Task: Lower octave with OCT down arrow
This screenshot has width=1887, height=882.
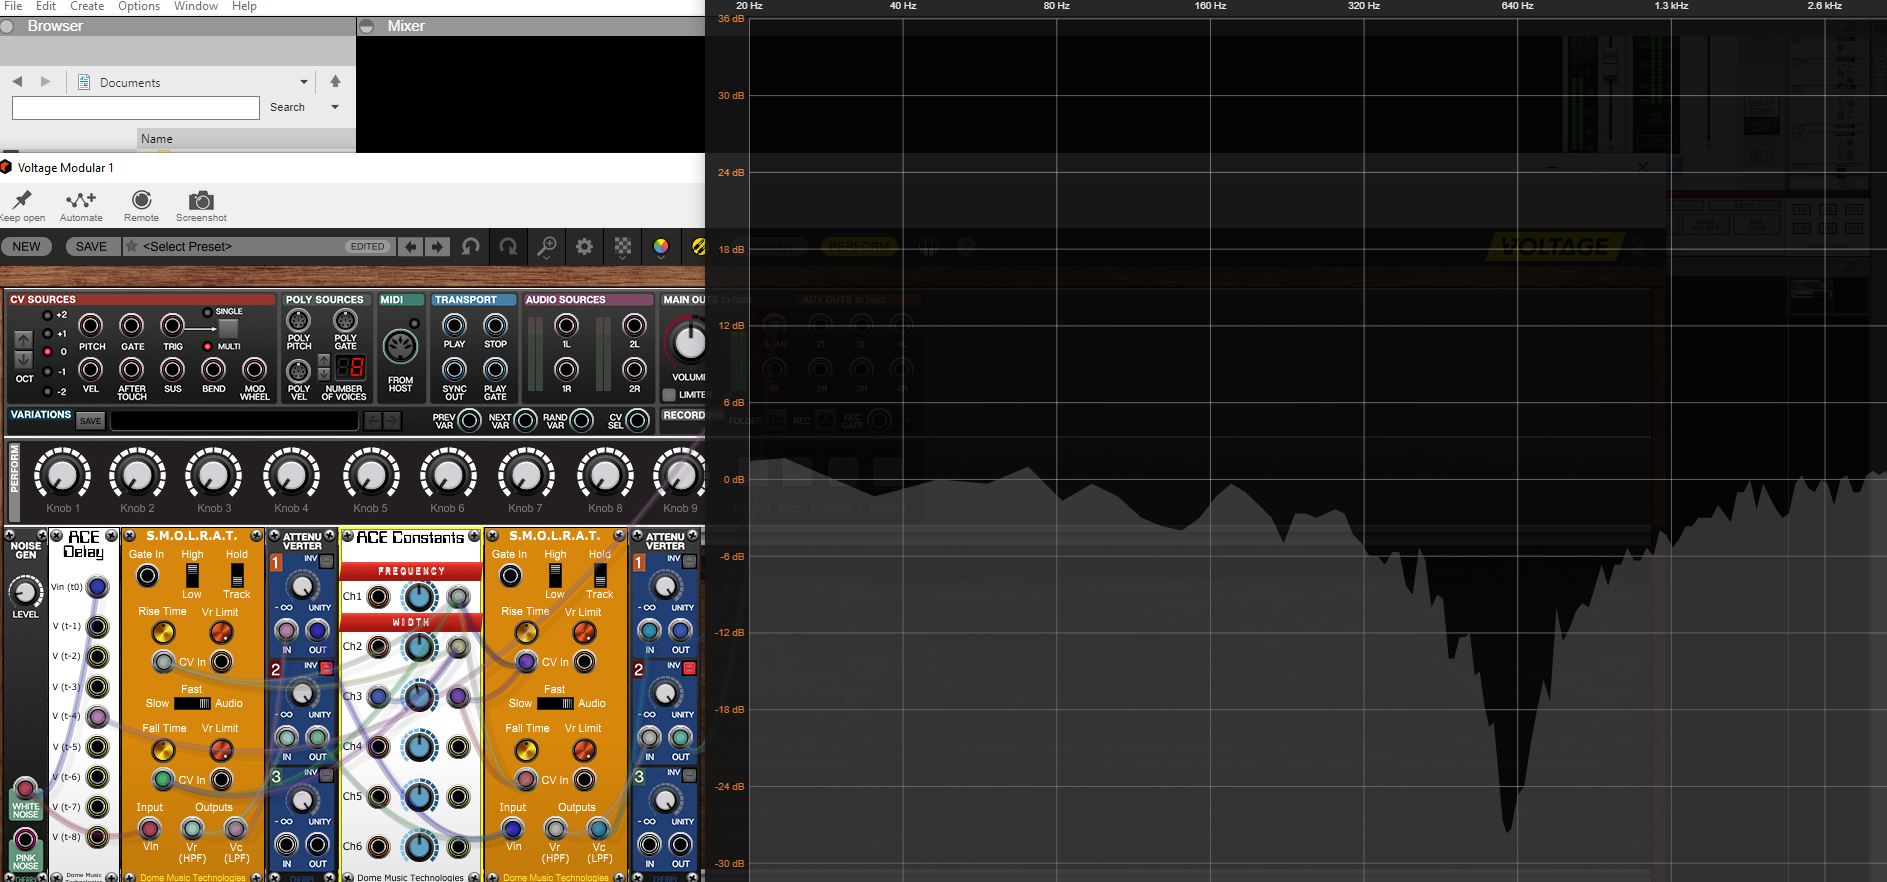Action: click(x=23, y=359)
